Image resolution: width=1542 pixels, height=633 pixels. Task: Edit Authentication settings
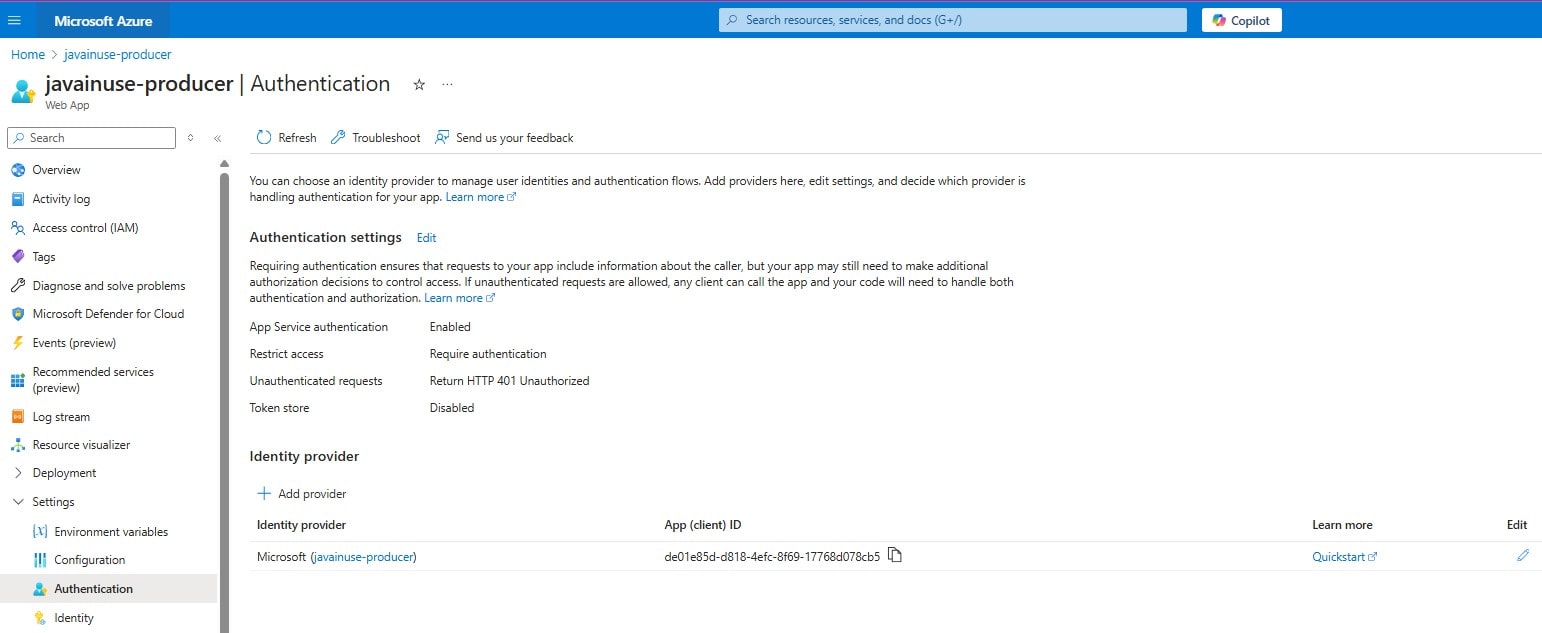pos(427,238)
